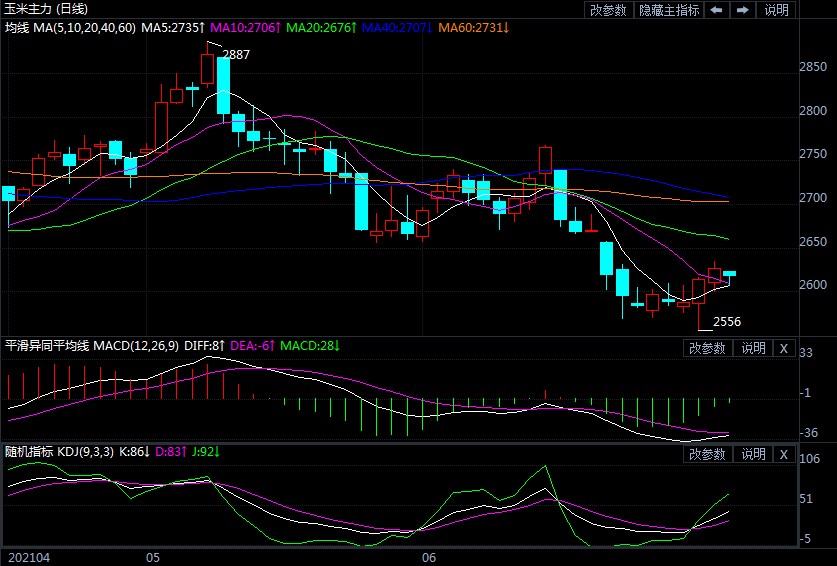Viewport: 837px width, 566px height.
Task: Open 说明 for the main chart
Action: click(x=776, y=10)
